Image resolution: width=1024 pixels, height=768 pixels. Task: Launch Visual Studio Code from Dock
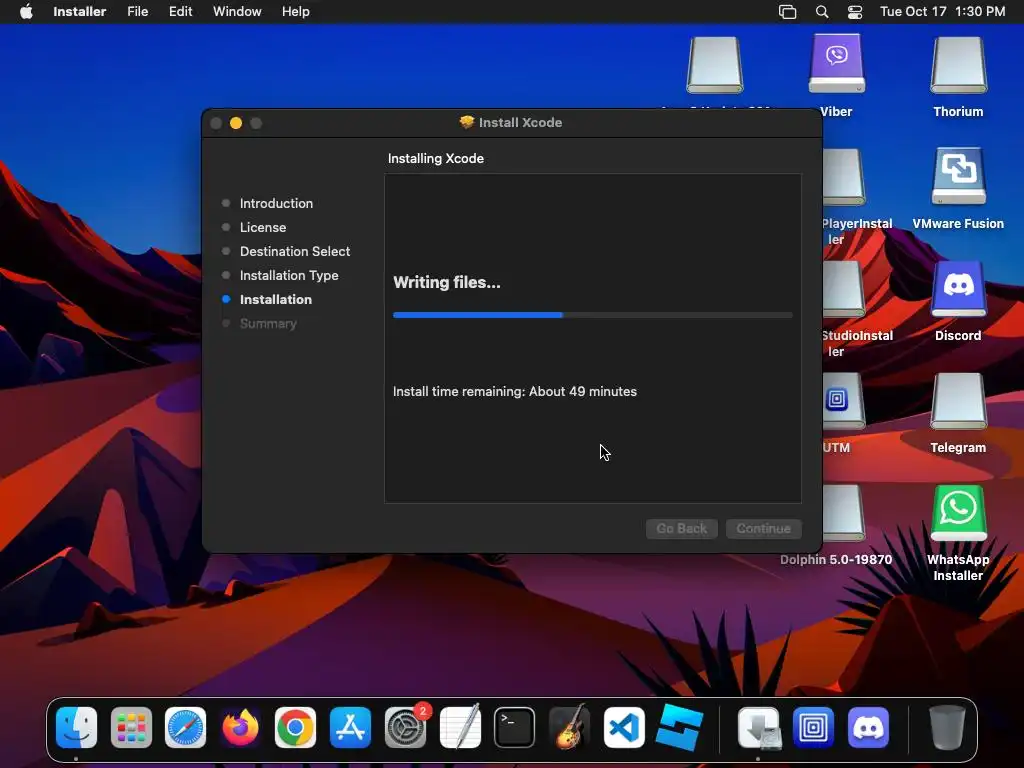(x=624, y=728)
